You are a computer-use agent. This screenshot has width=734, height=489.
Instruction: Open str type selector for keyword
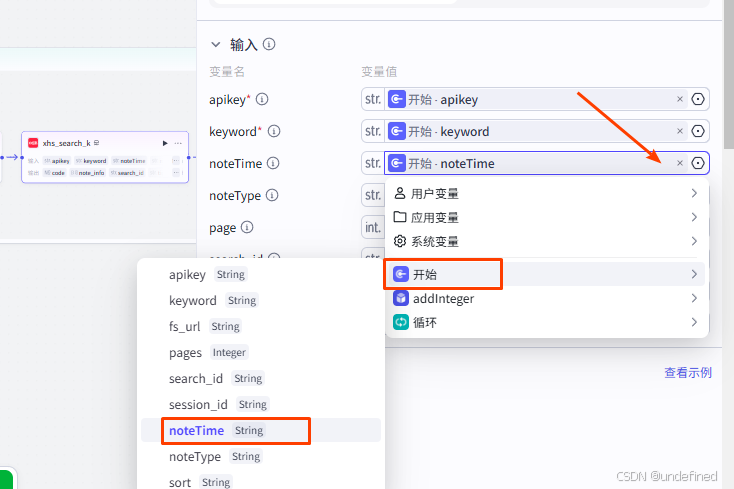(x=373, y=131)
